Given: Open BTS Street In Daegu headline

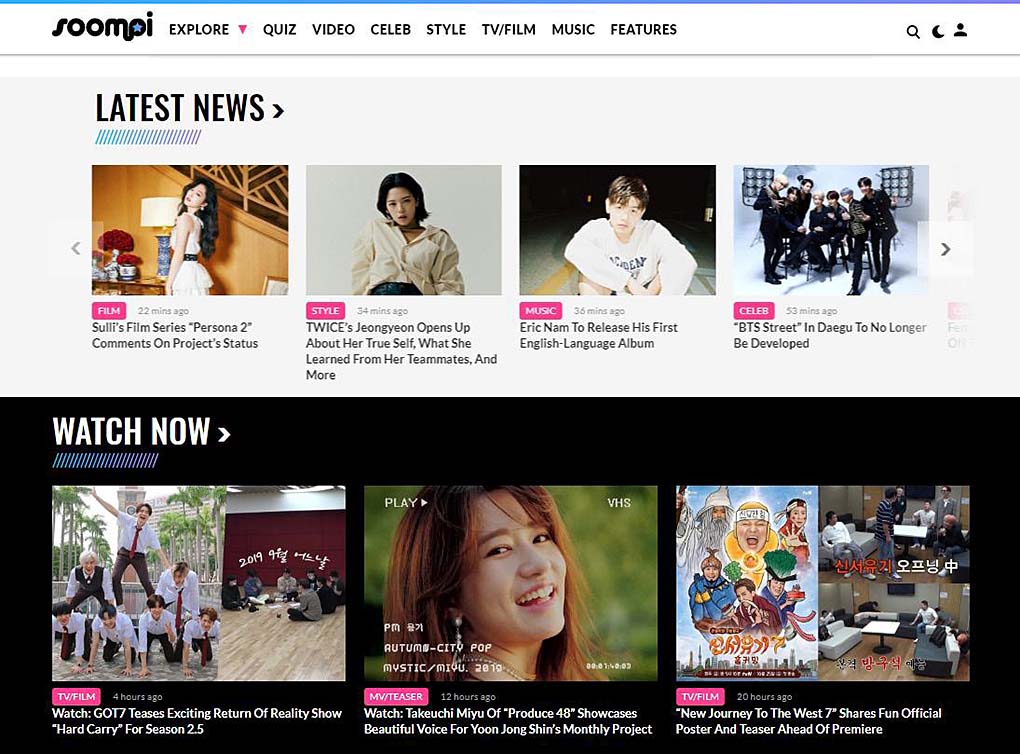Looking at the screenshot, I should tap(830, 335).
